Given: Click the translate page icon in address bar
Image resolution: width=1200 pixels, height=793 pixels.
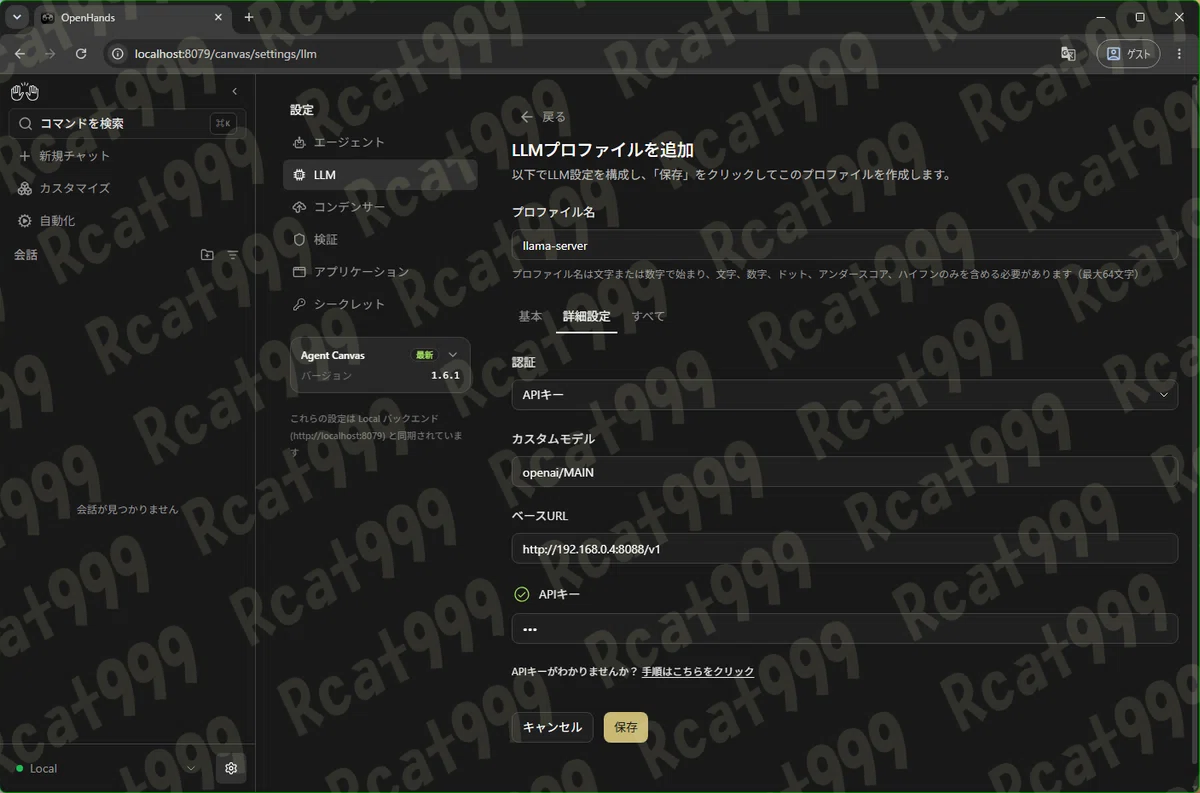Looking at the screenshot, I should [x=1068, y=54].
